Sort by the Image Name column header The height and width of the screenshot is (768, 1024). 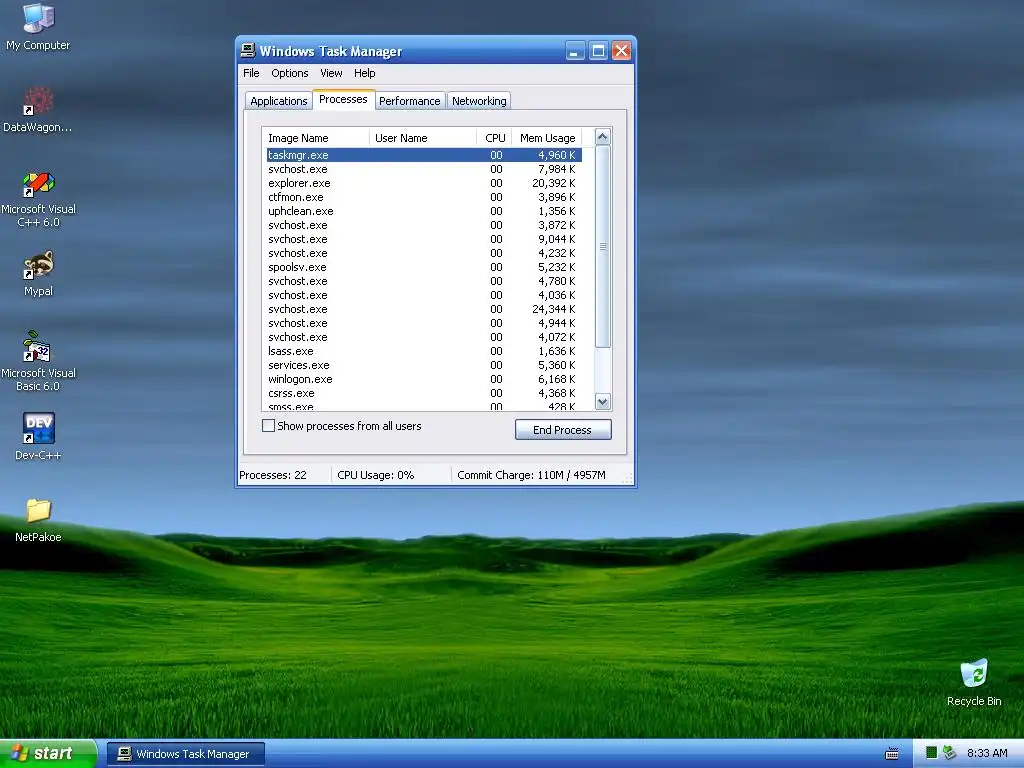(x=315, y=138)
